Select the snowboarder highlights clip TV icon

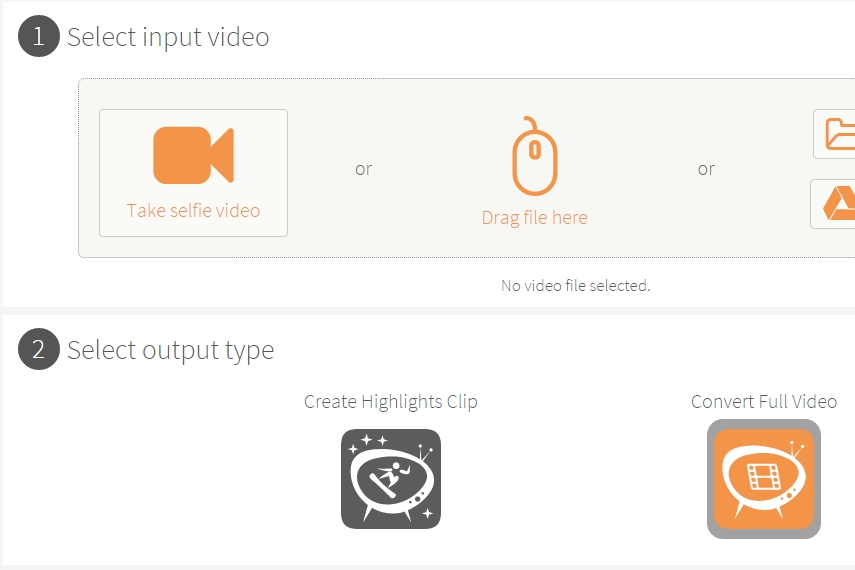(391, 479)
